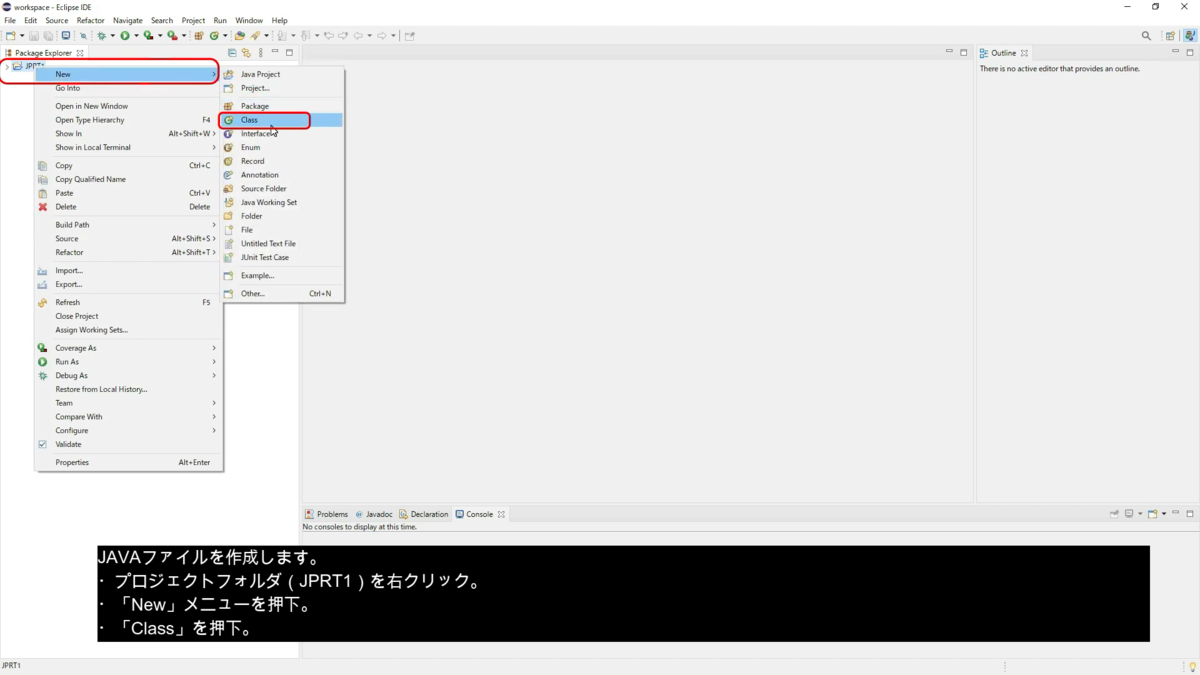Click the Save toolbar icon
The height and width of the screenshot is (675, 1200).
[34, 35]
